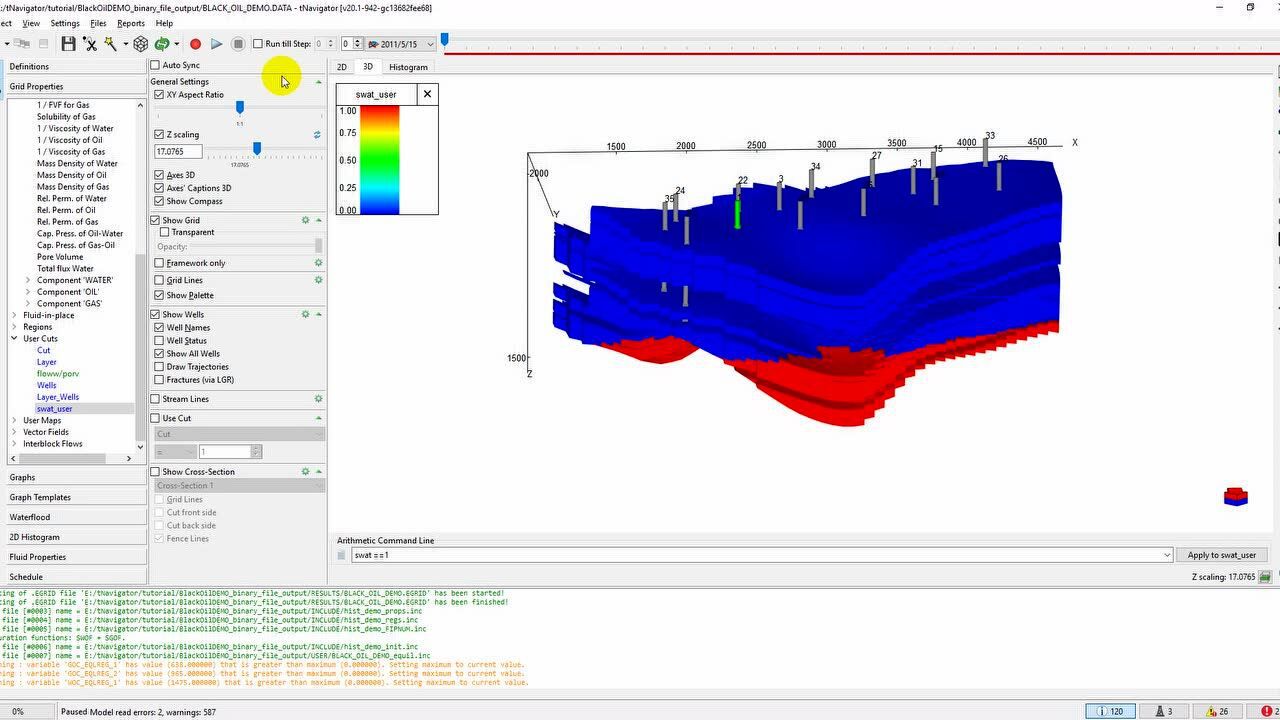Click the Z scaling reset arrows icon
This screenshot has width=1280, height=720.
click(317, 135)
